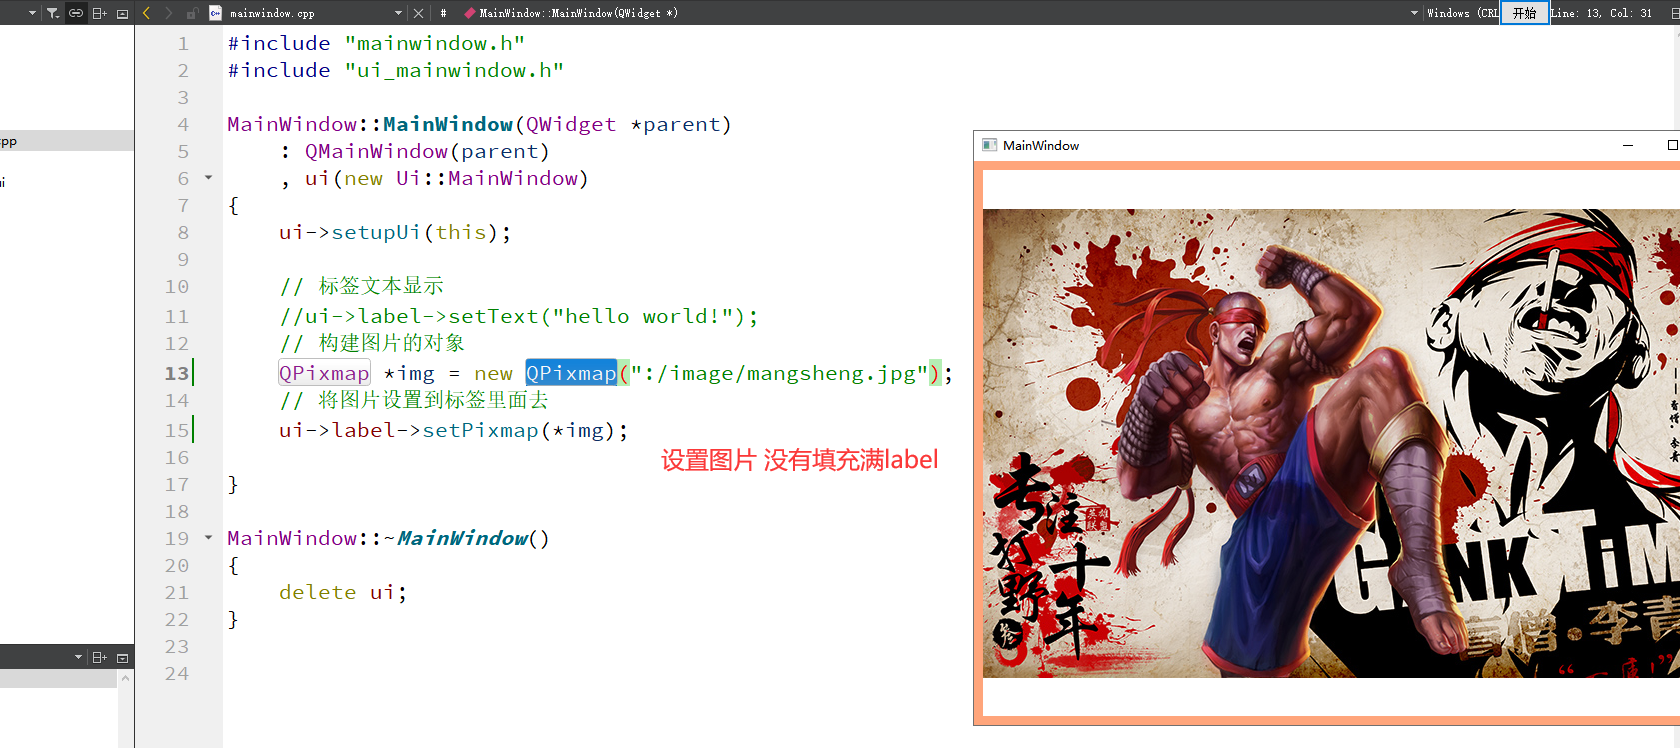The image size is (1680, 748).
Task: Click the 开始 button
Action: [1524, 13]
